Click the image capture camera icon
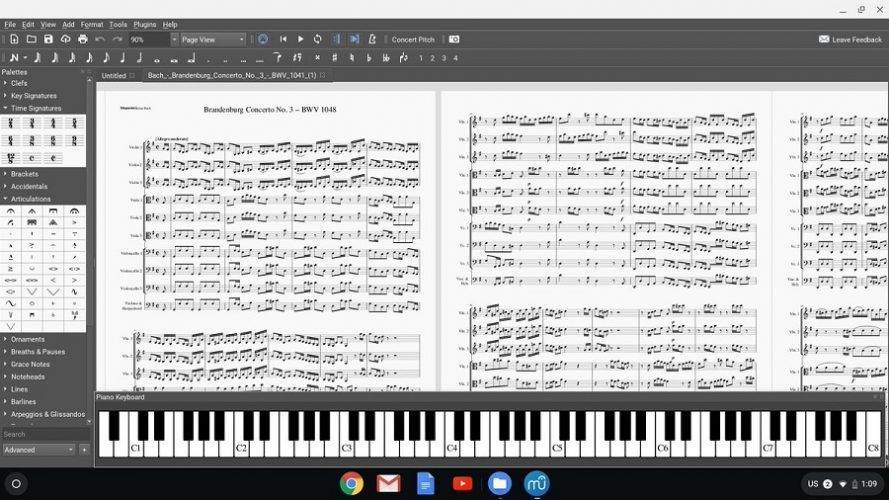 pyautogui.click(x=454, y=39)
